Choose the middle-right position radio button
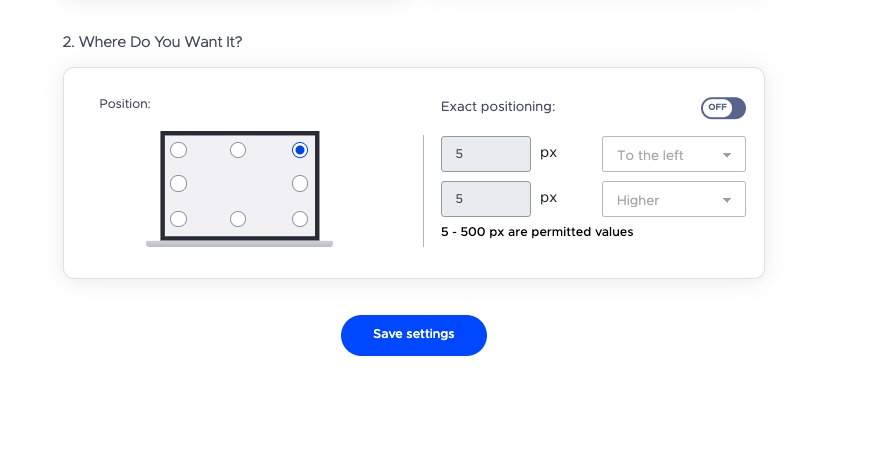 click(299, 184)
